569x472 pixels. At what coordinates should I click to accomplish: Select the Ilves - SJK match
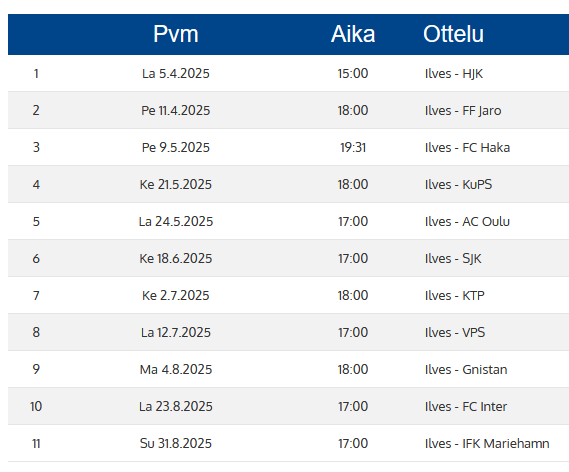click(x=453, y=259)
